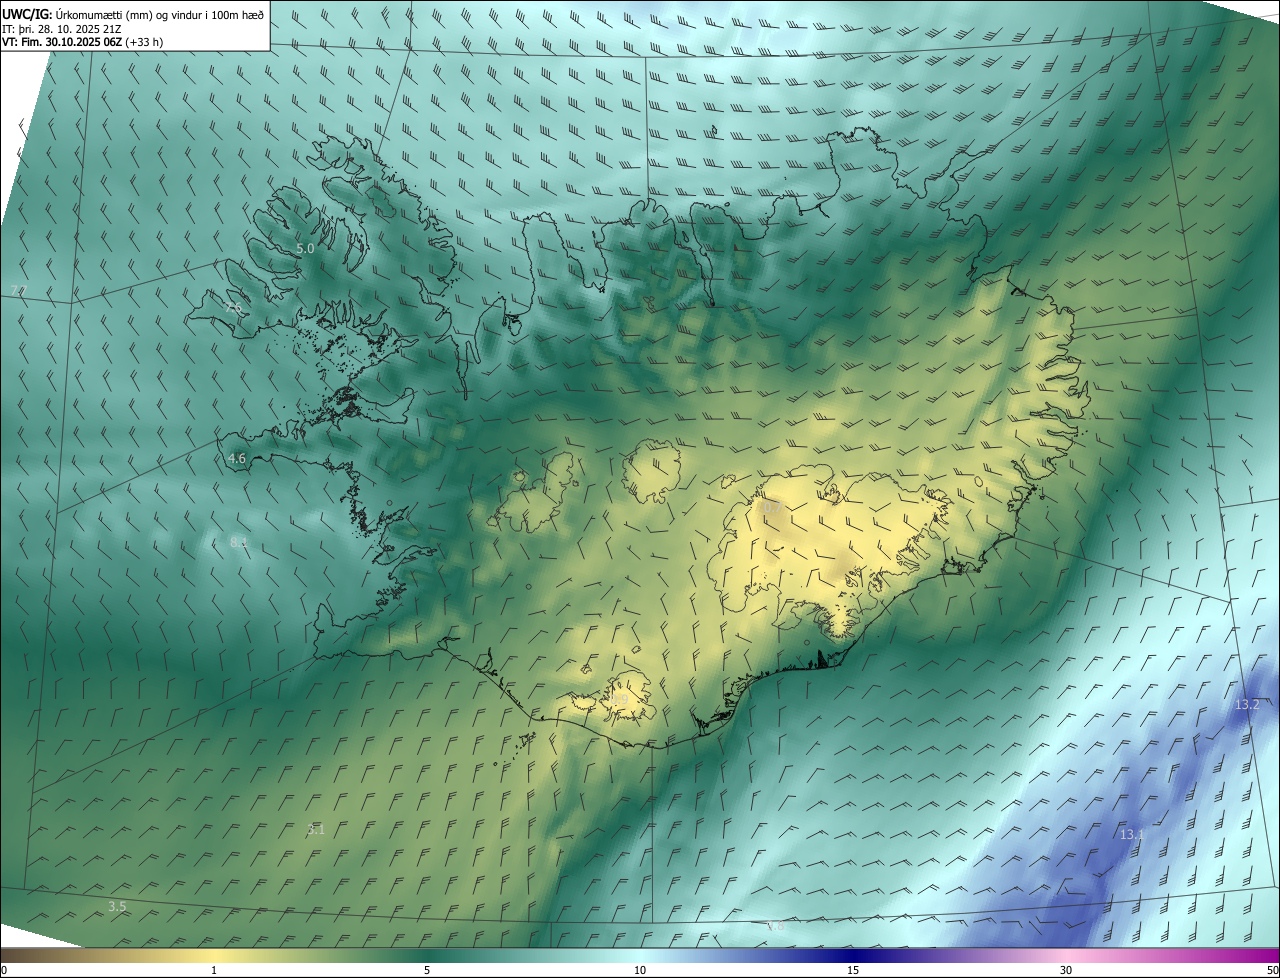Click the 3.1 value label offshore

coord(316,830)
